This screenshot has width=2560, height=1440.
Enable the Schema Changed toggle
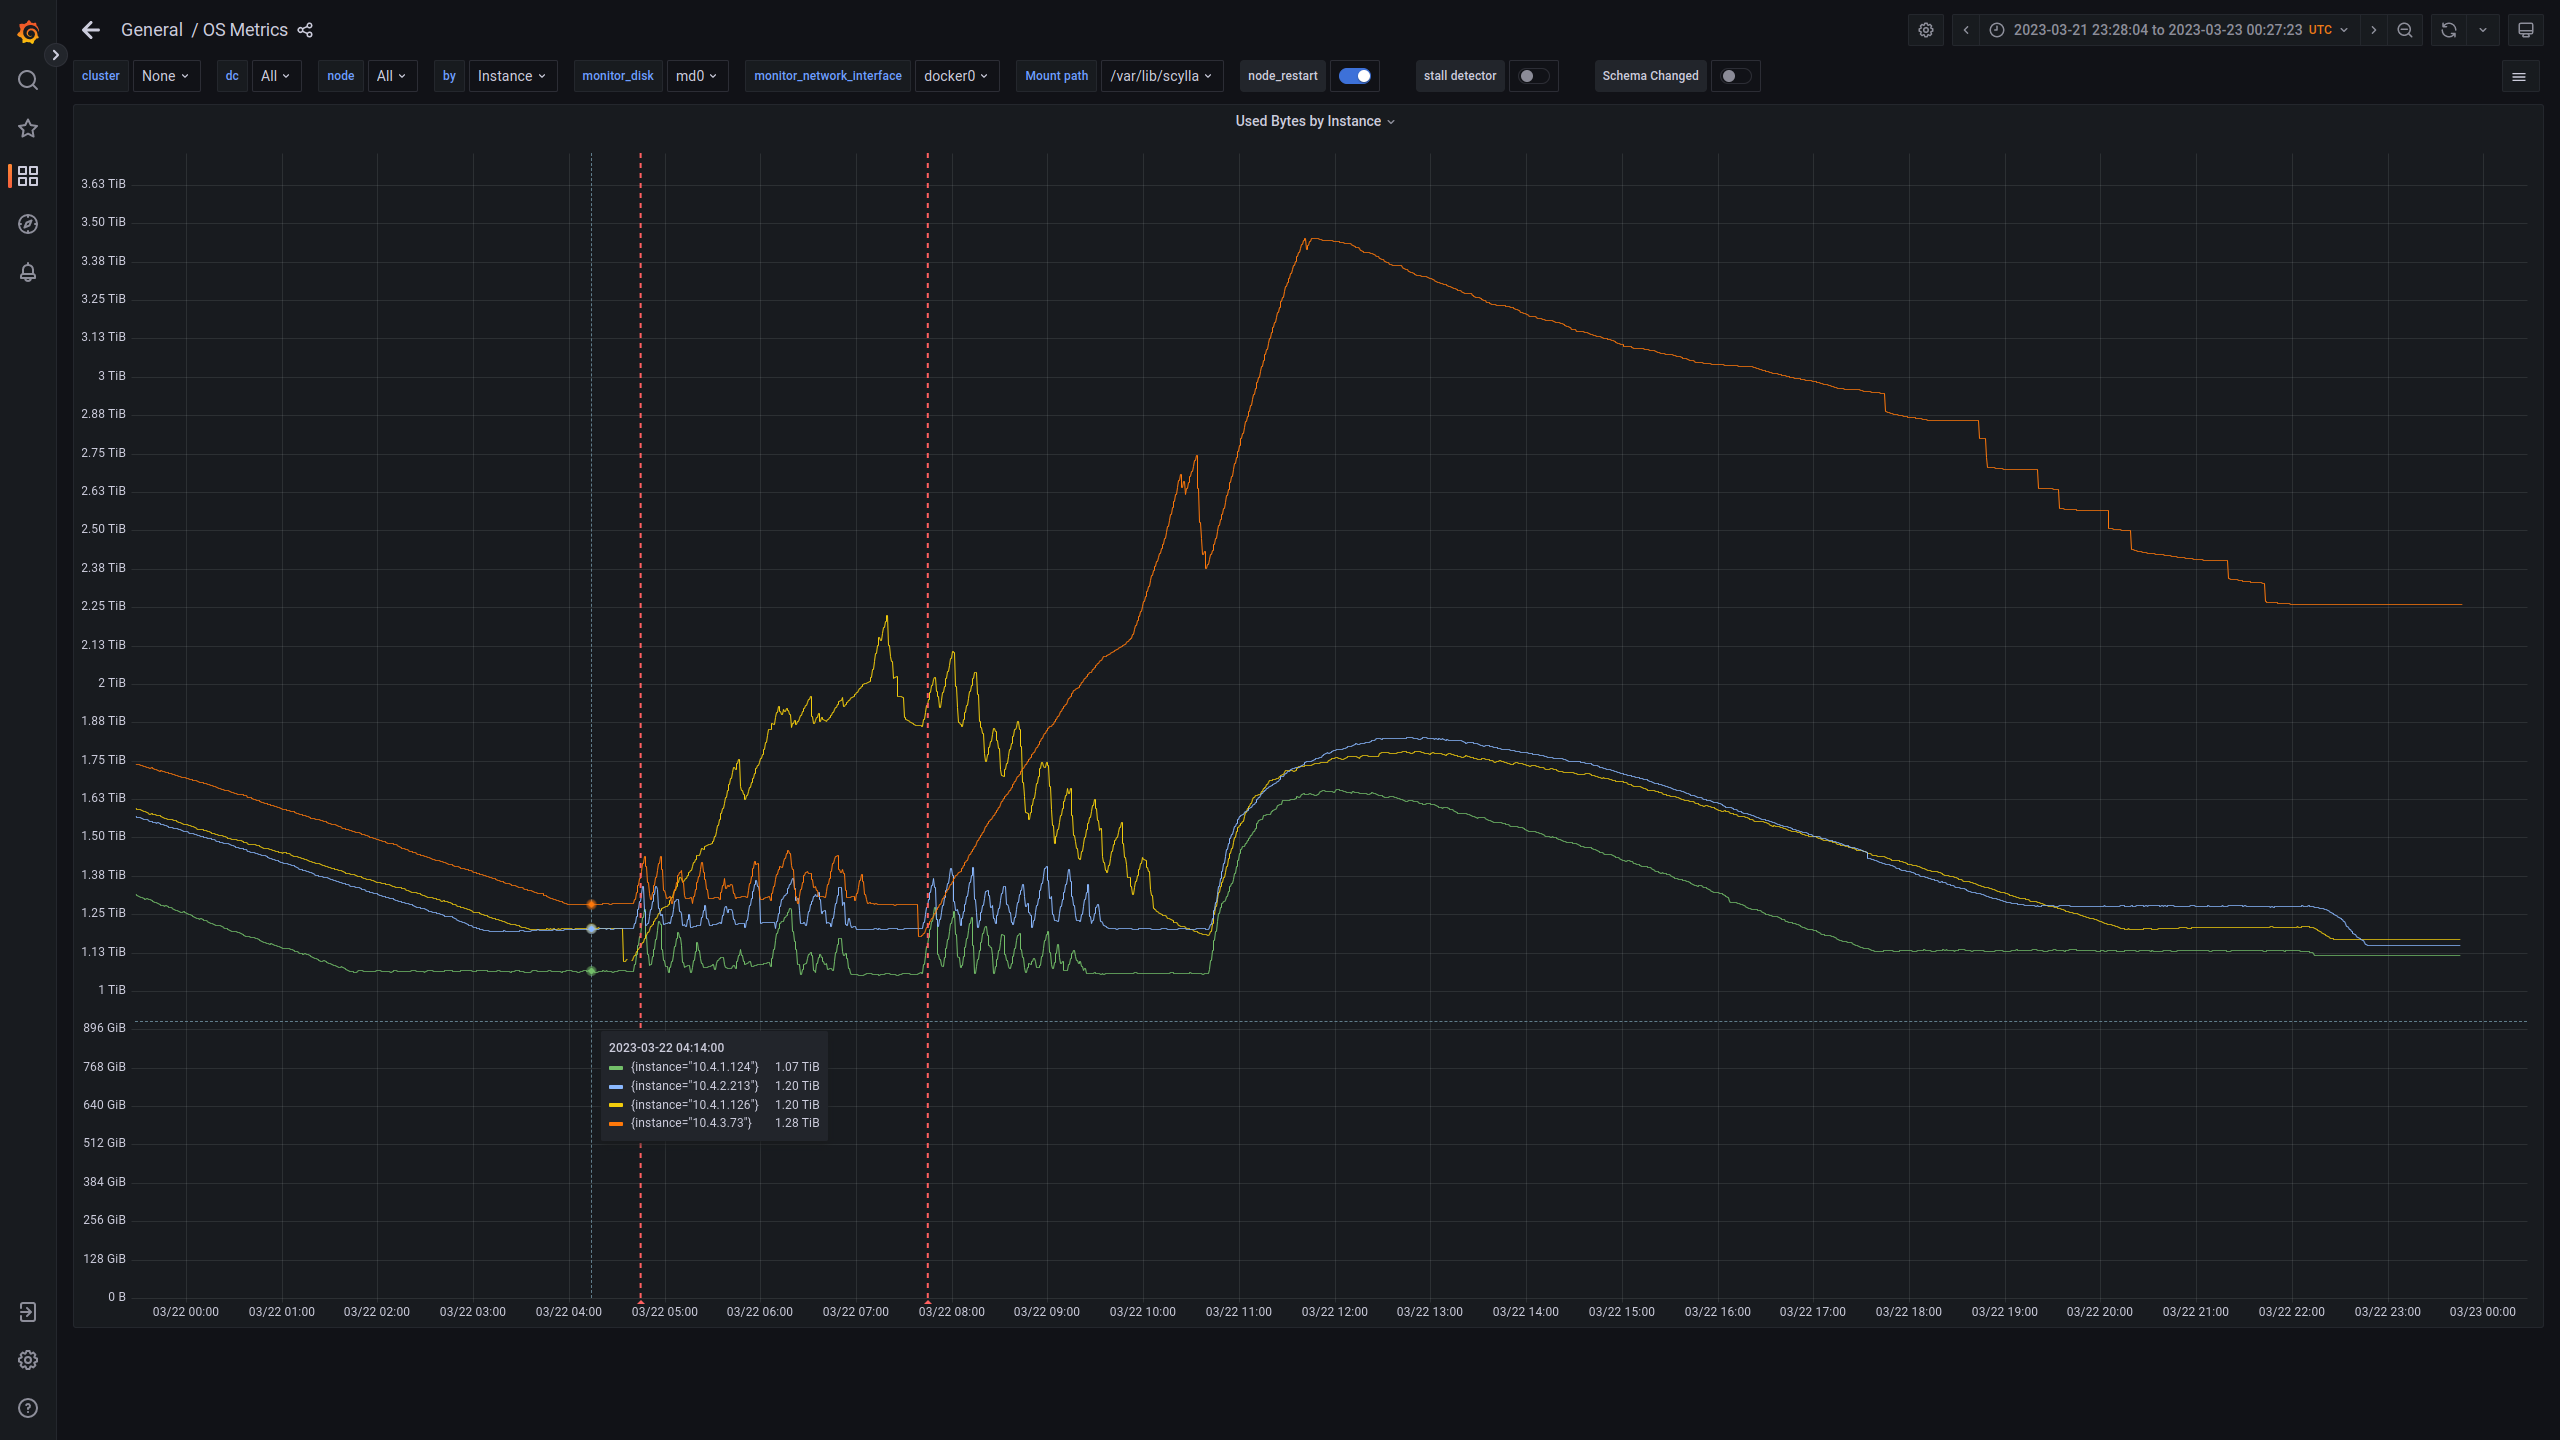[1735, 76]
